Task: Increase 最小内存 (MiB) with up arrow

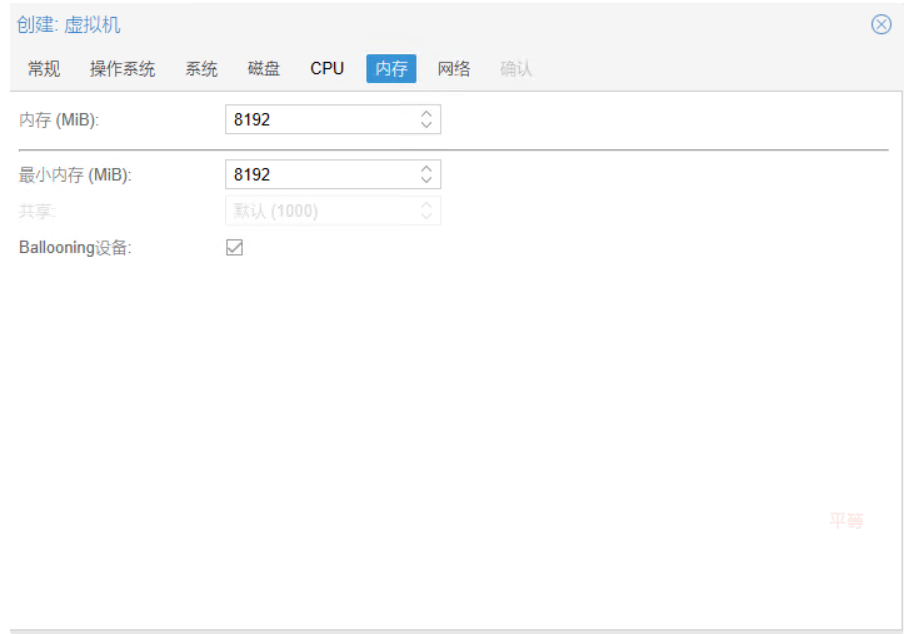Action: [x=427, y=168]
